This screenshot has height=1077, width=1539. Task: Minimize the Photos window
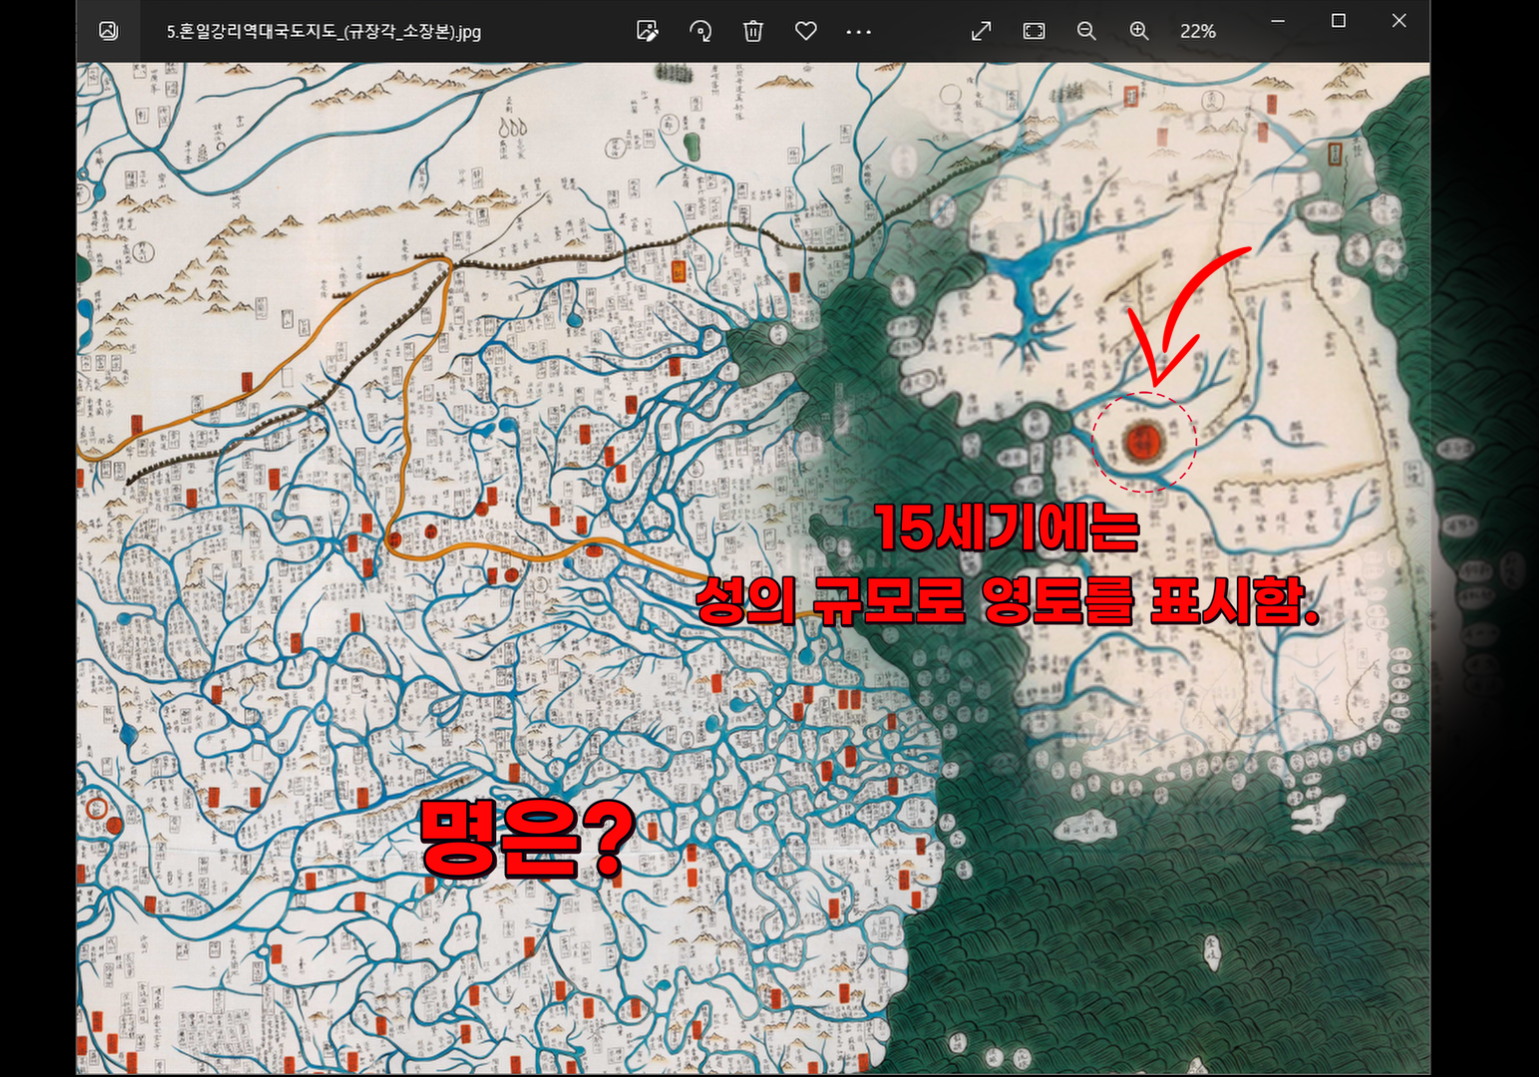[1278, 21]
